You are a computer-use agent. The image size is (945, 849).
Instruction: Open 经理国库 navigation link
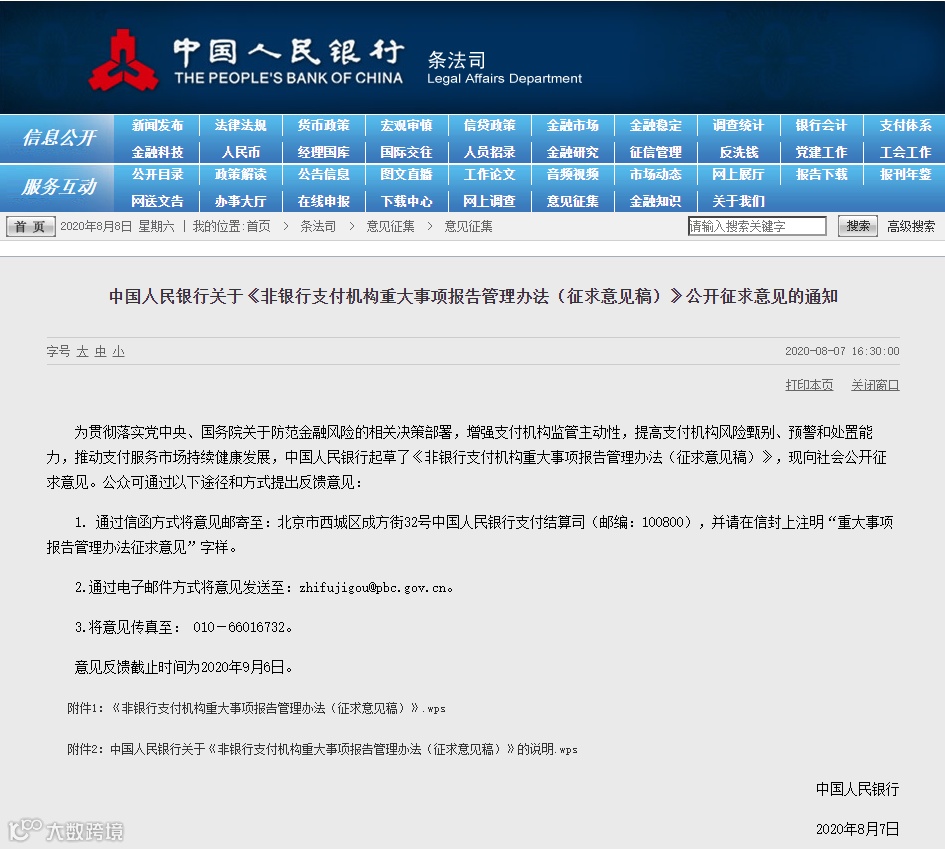pos(324,152)
